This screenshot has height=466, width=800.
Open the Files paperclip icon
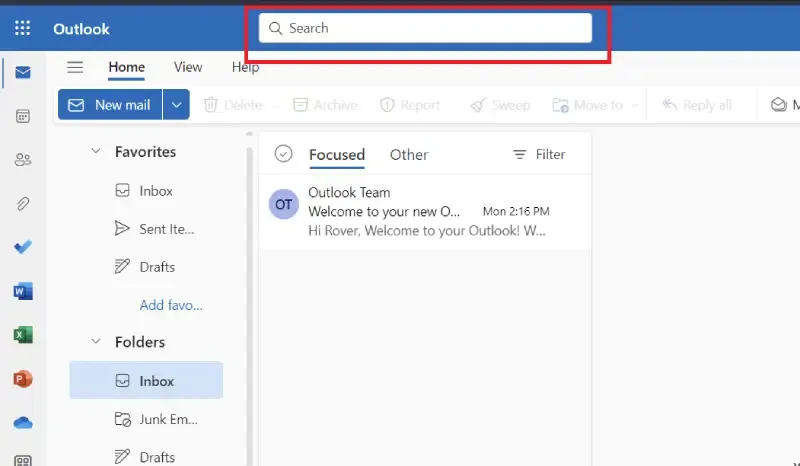tap(23, 204)
